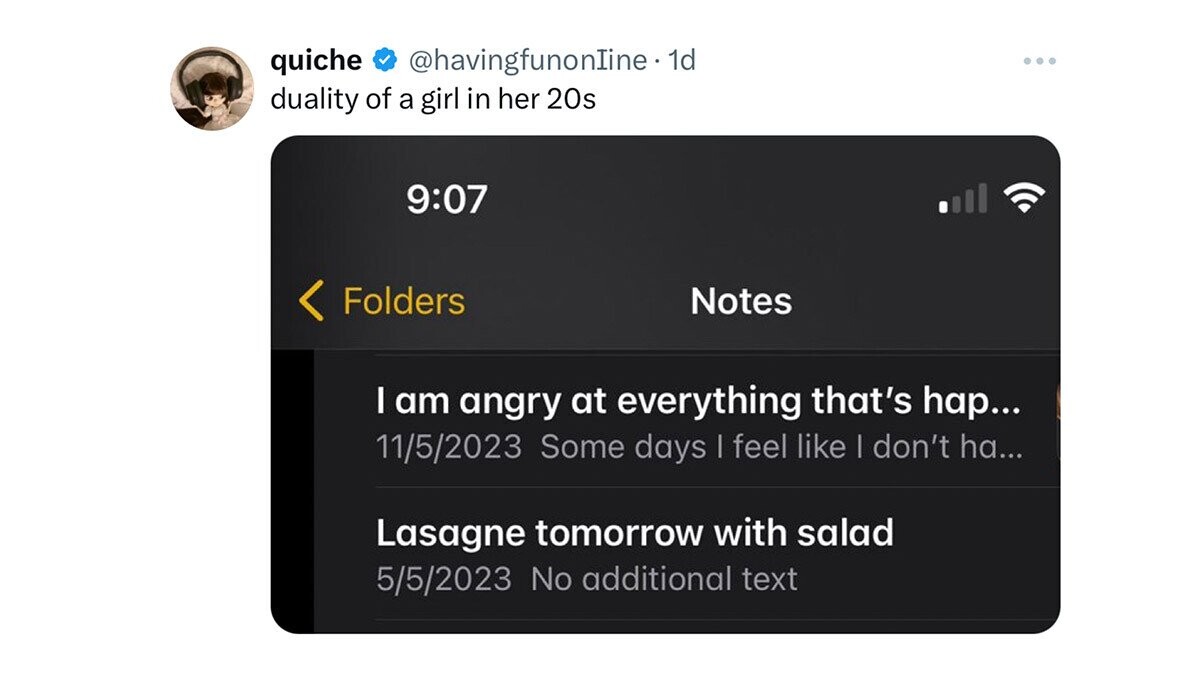The image size is (1200, 675).
Task: Open the thumbnail beside the angry note
Action: click(1057, 422)
